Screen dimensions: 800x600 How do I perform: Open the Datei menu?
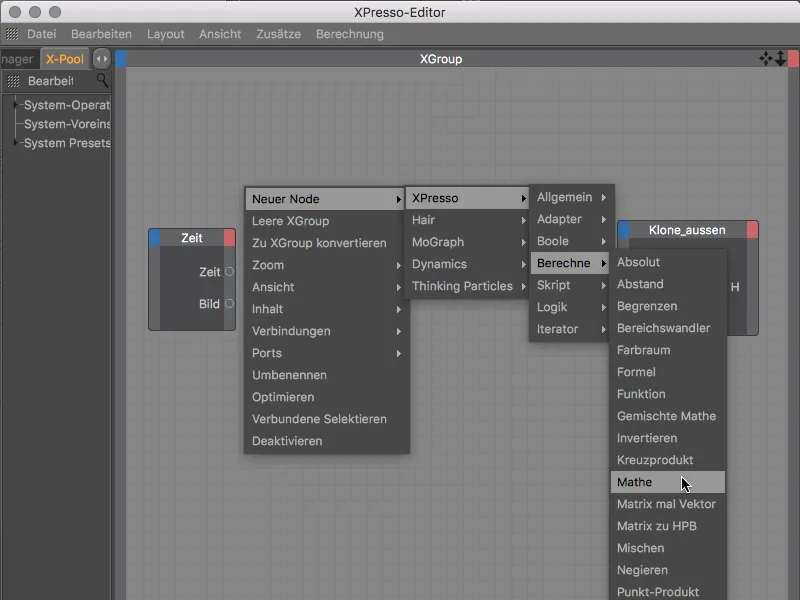point(41,34)
